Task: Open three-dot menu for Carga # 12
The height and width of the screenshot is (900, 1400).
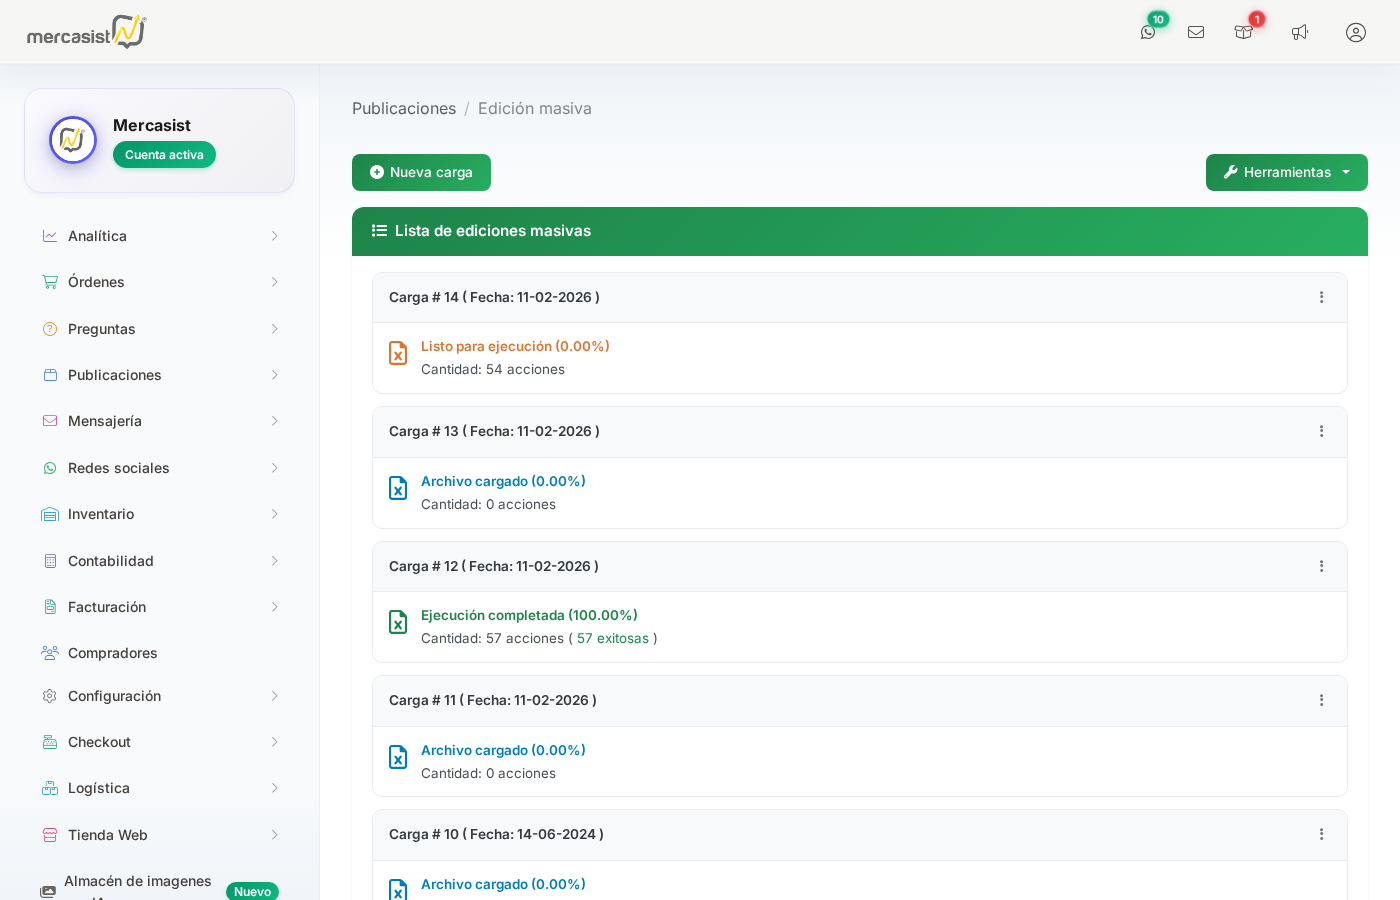Action: point(1321,566)
